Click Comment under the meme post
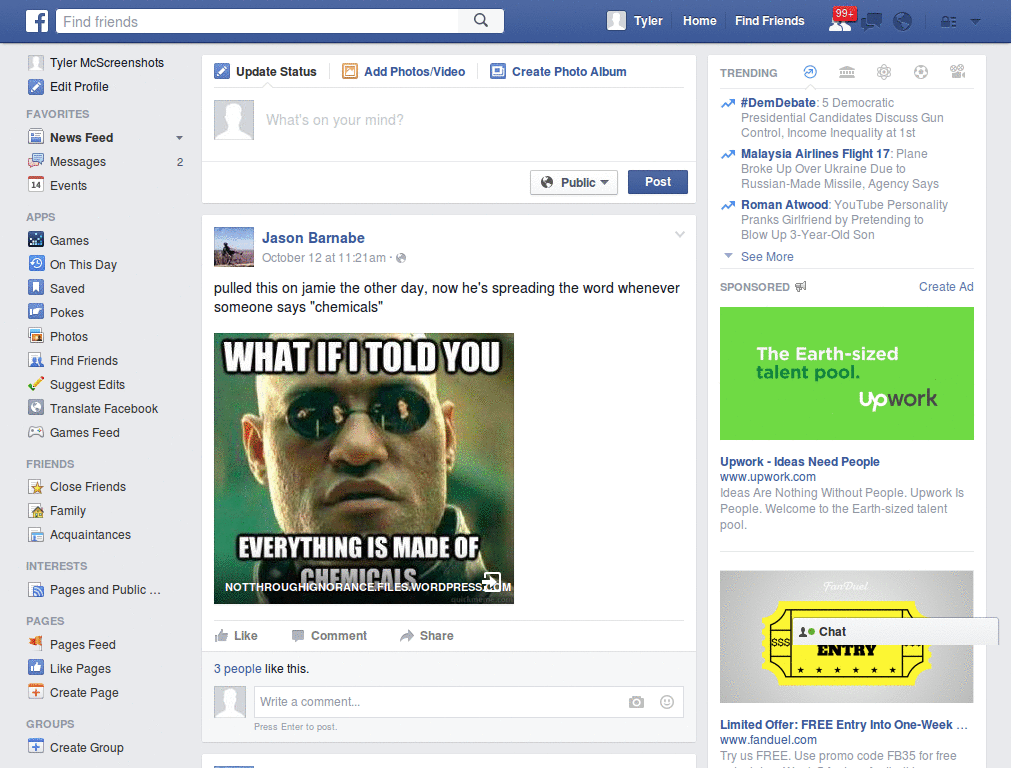The width and height of the screenshot is (1024, 768). 329,635
